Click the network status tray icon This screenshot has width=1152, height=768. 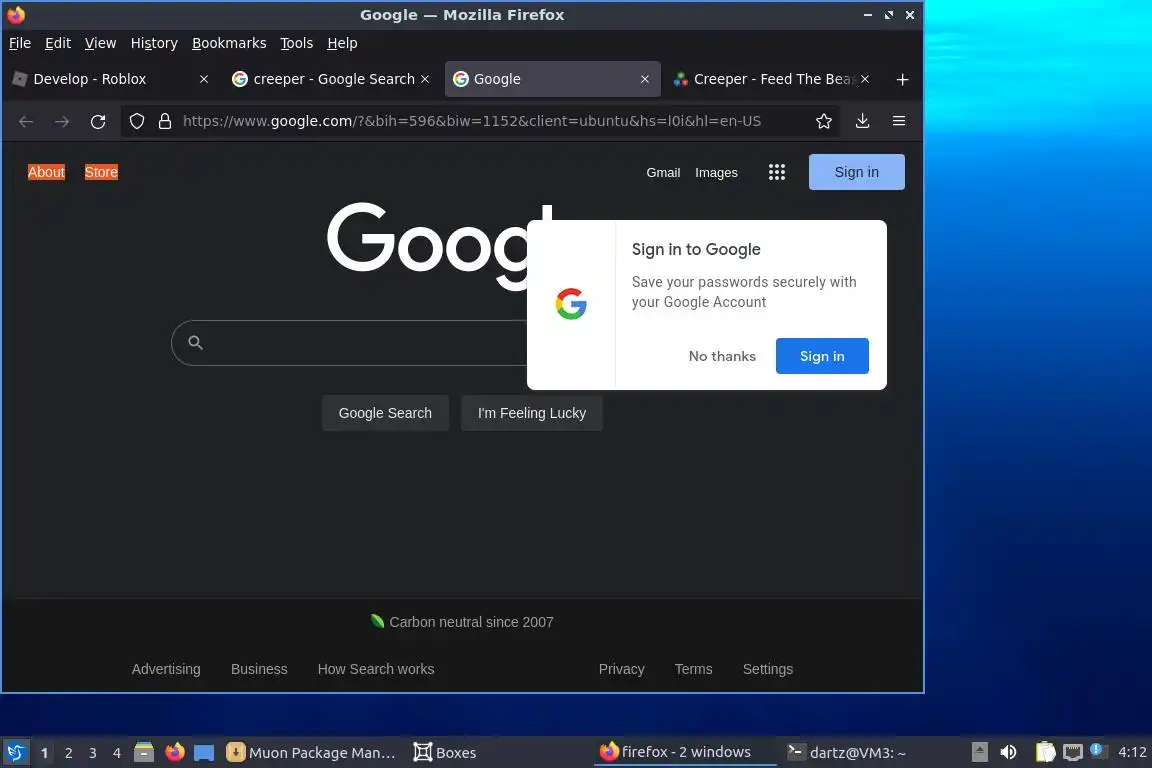click(x=1073, y=753)
